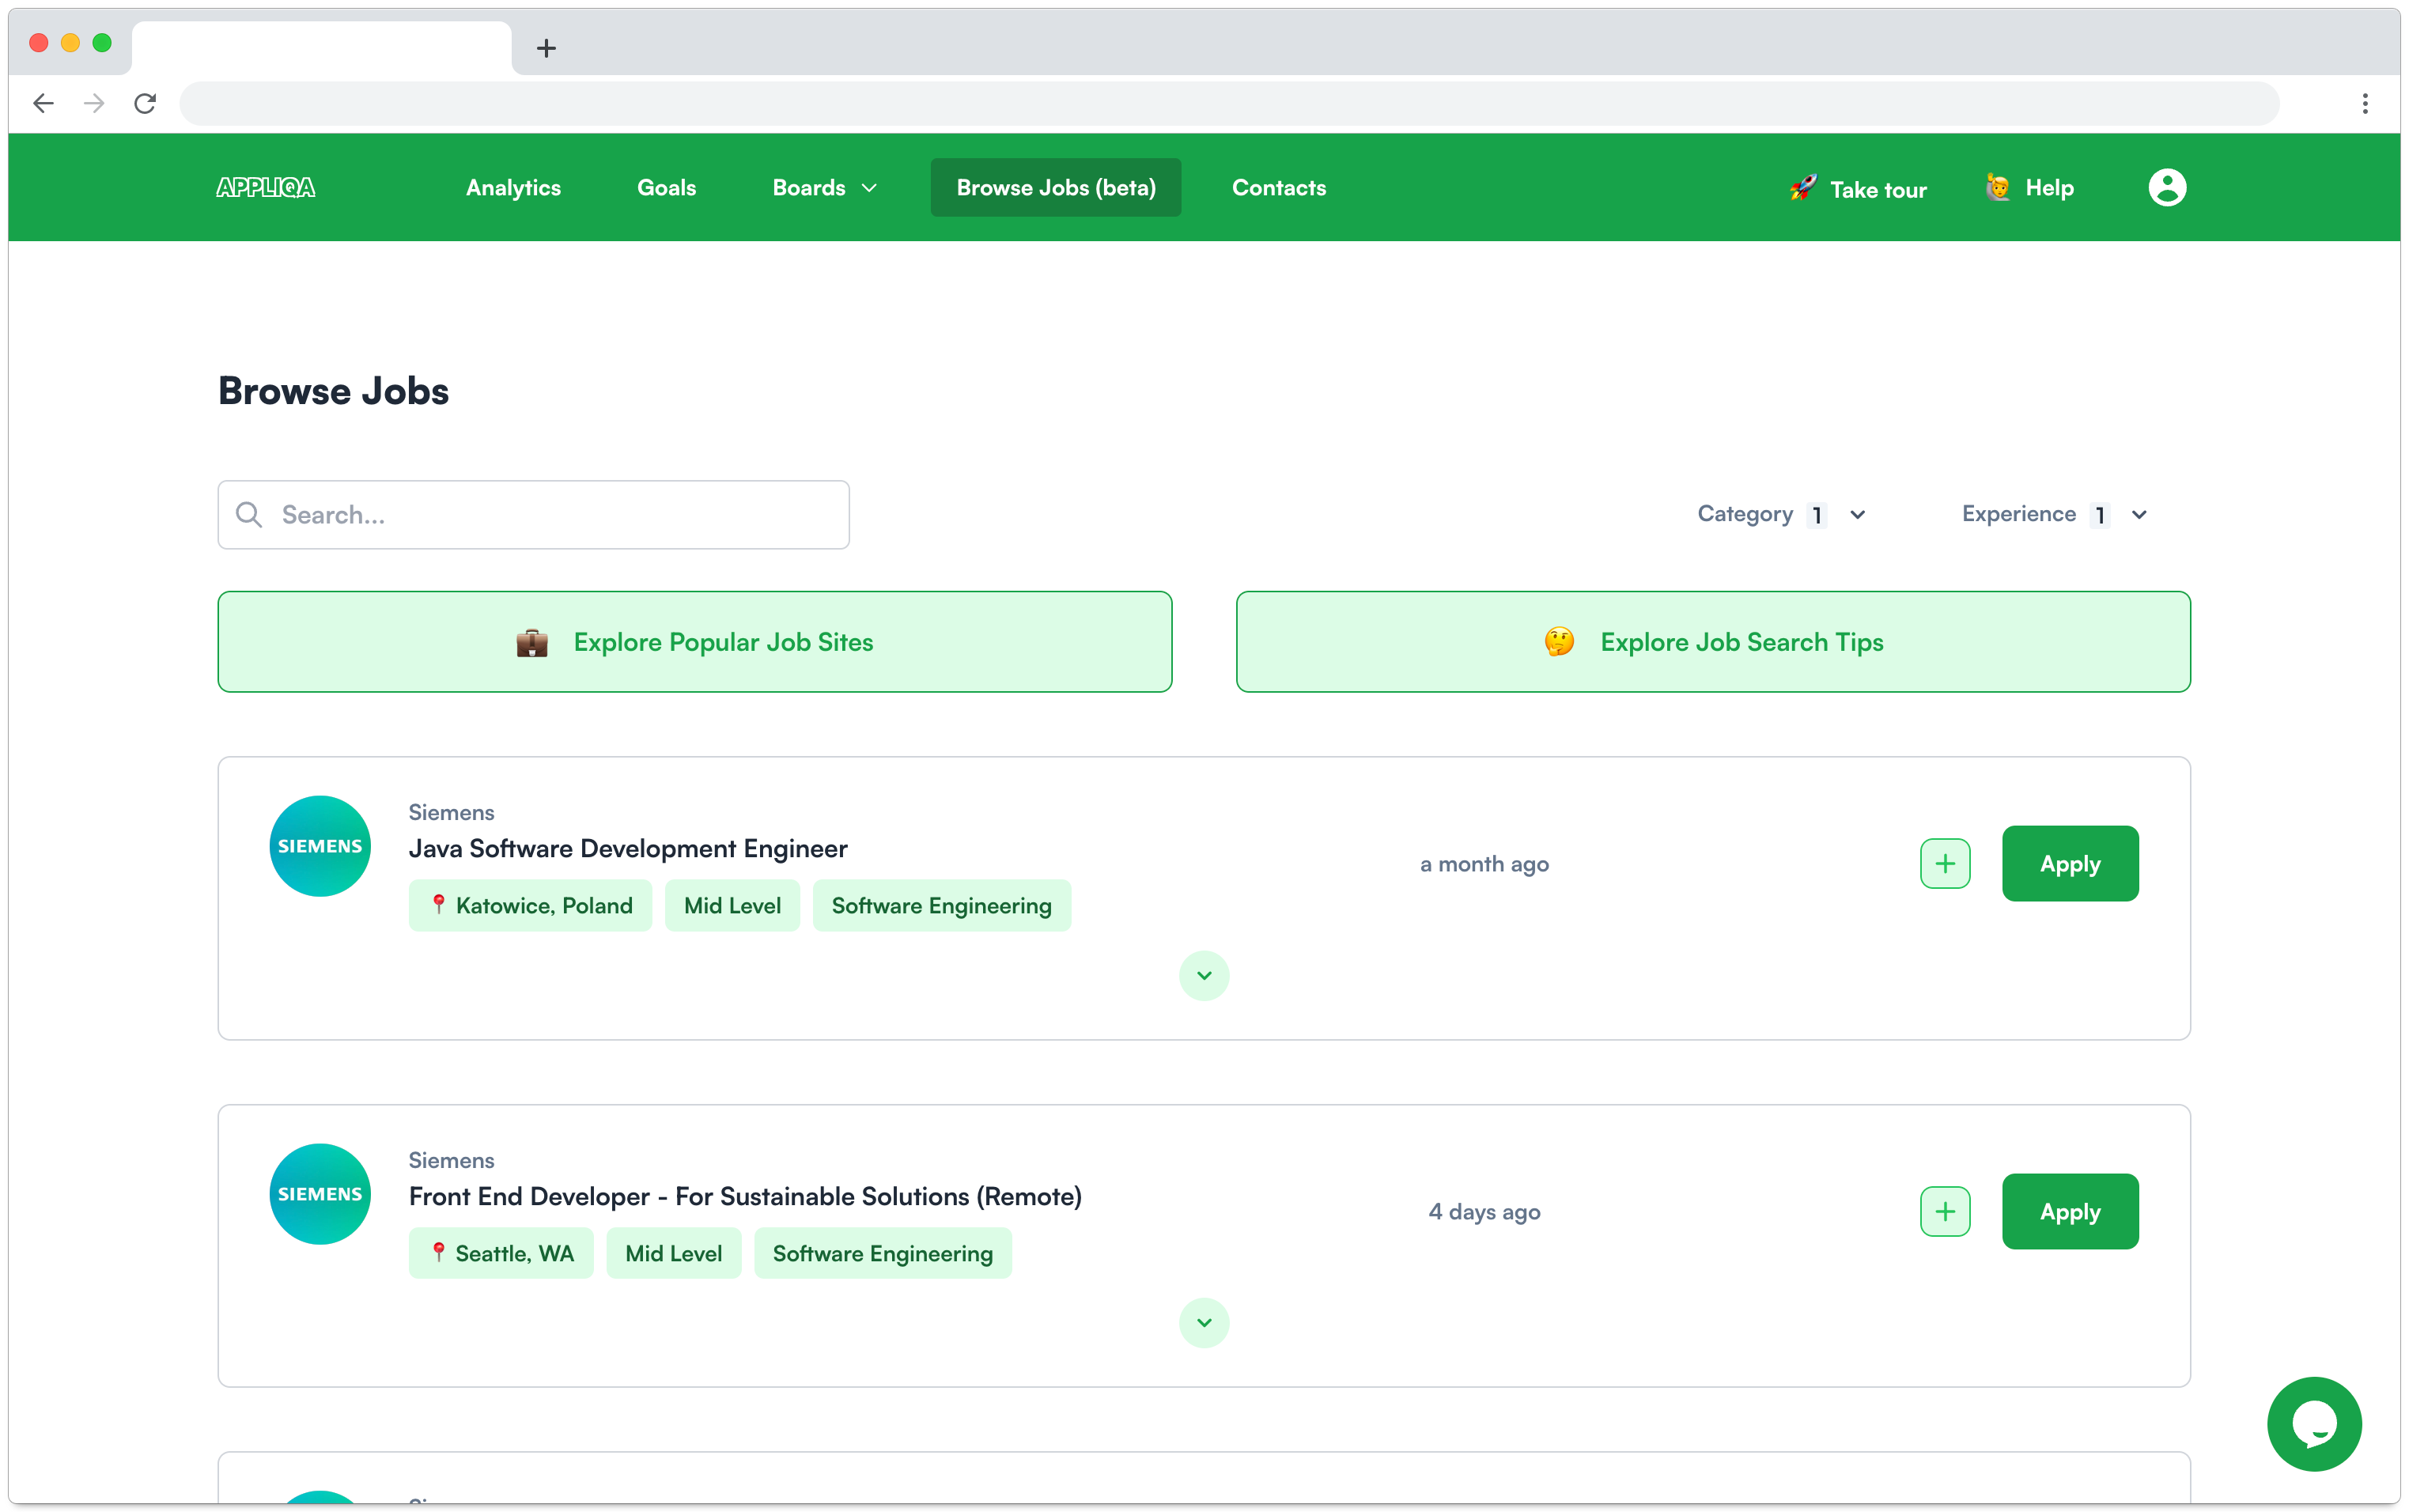2409x1512 pixels.
Task: Open a new browser tab
Action: coord(546,48)
